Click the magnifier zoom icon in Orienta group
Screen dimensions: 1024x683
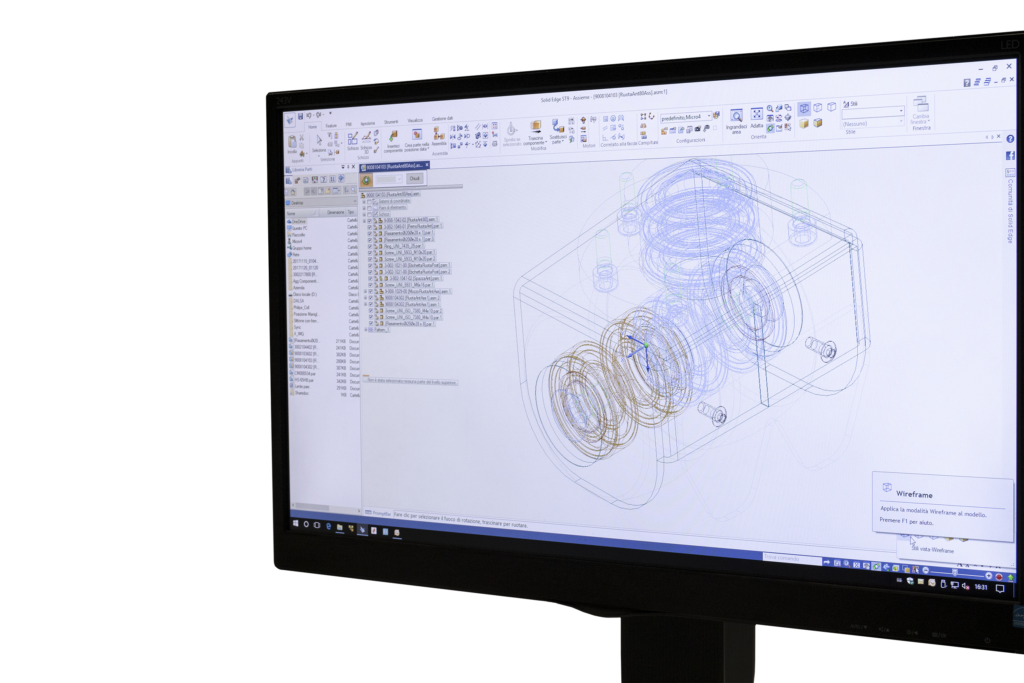770,108
